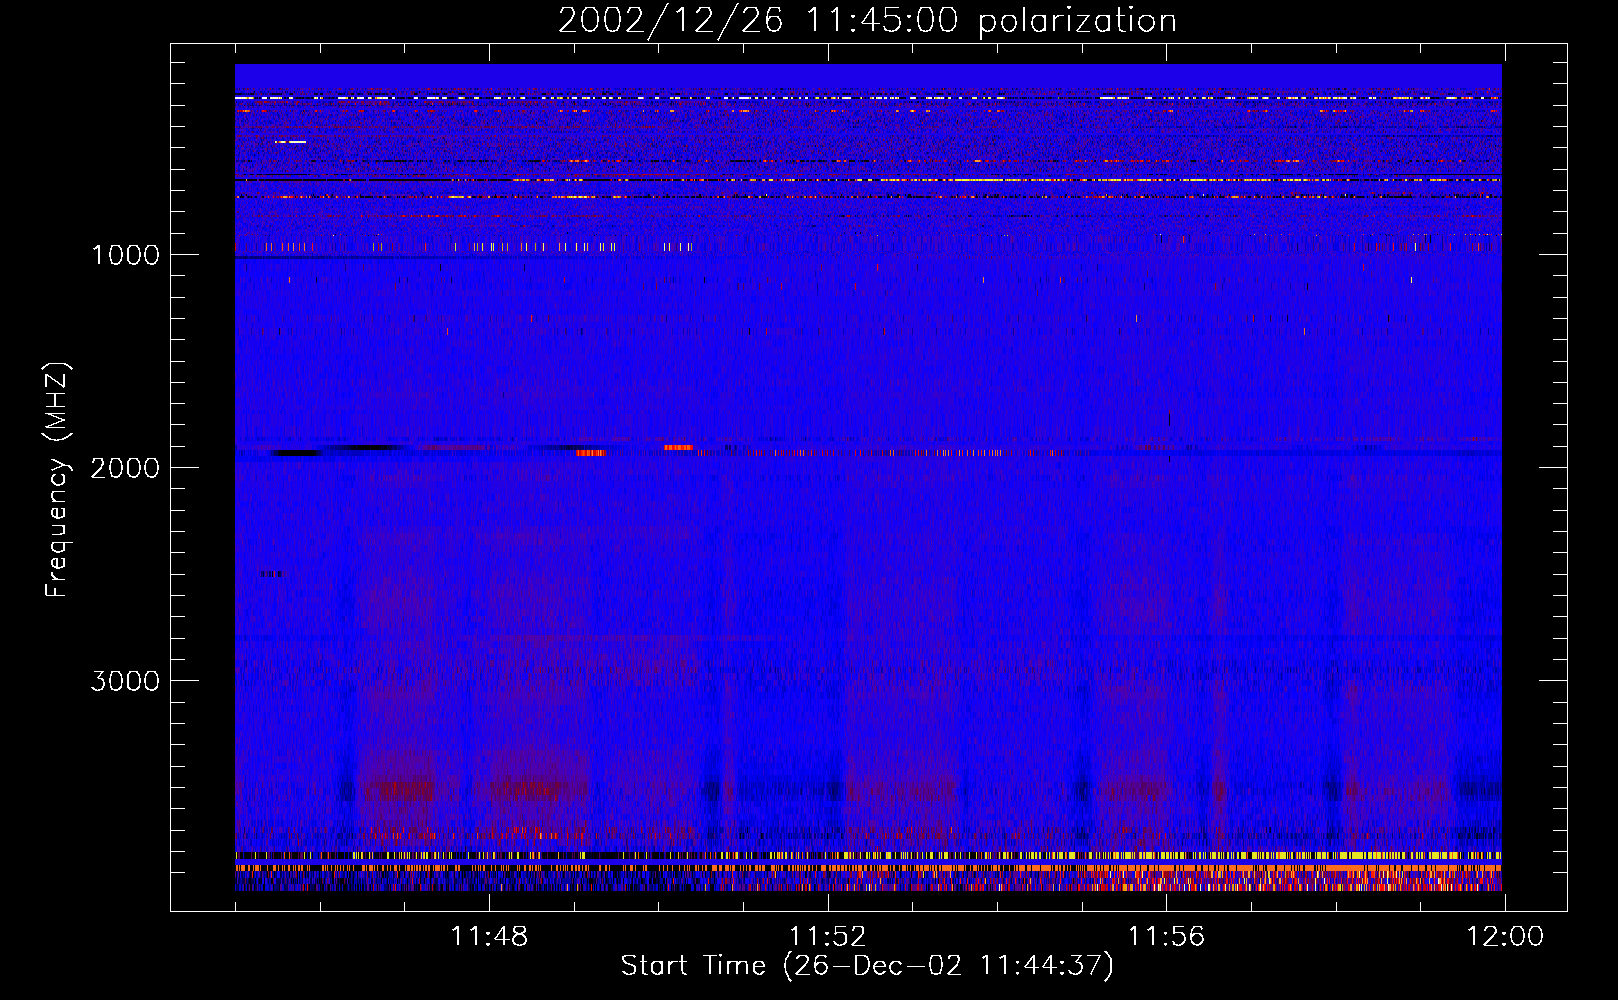Click the 11:48 time tick label

[x=489, y=937]
